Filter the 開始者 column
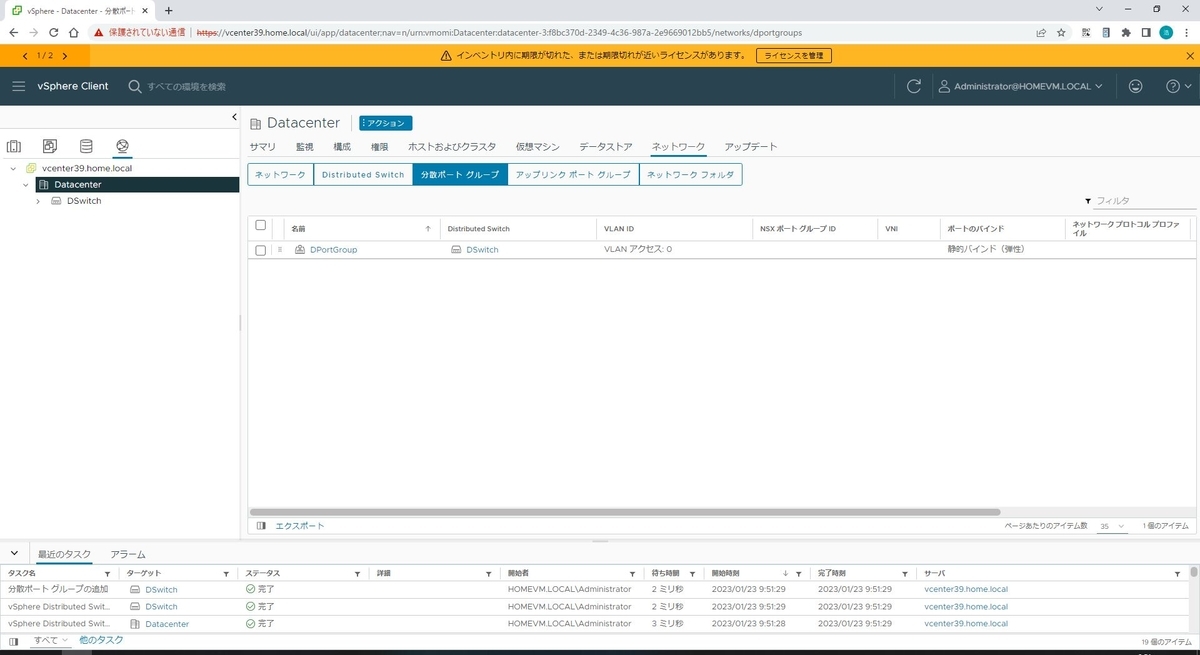Viewport: 1200px width, 655px height. pos(632,574)
